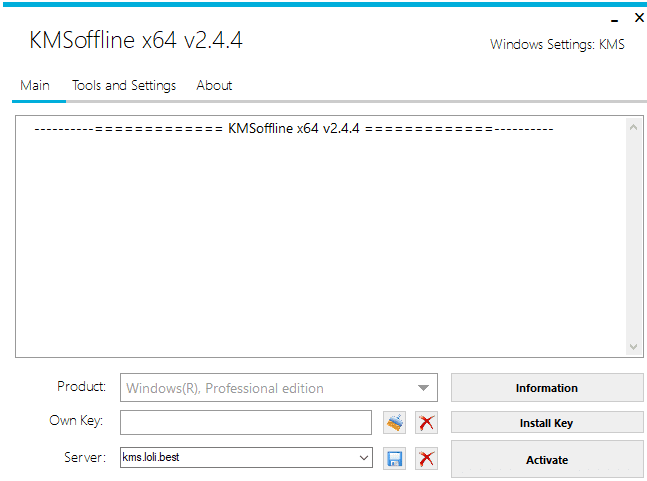Click the paste key broom icon beside Own Key
647x481 pixels.
point(394,422)
